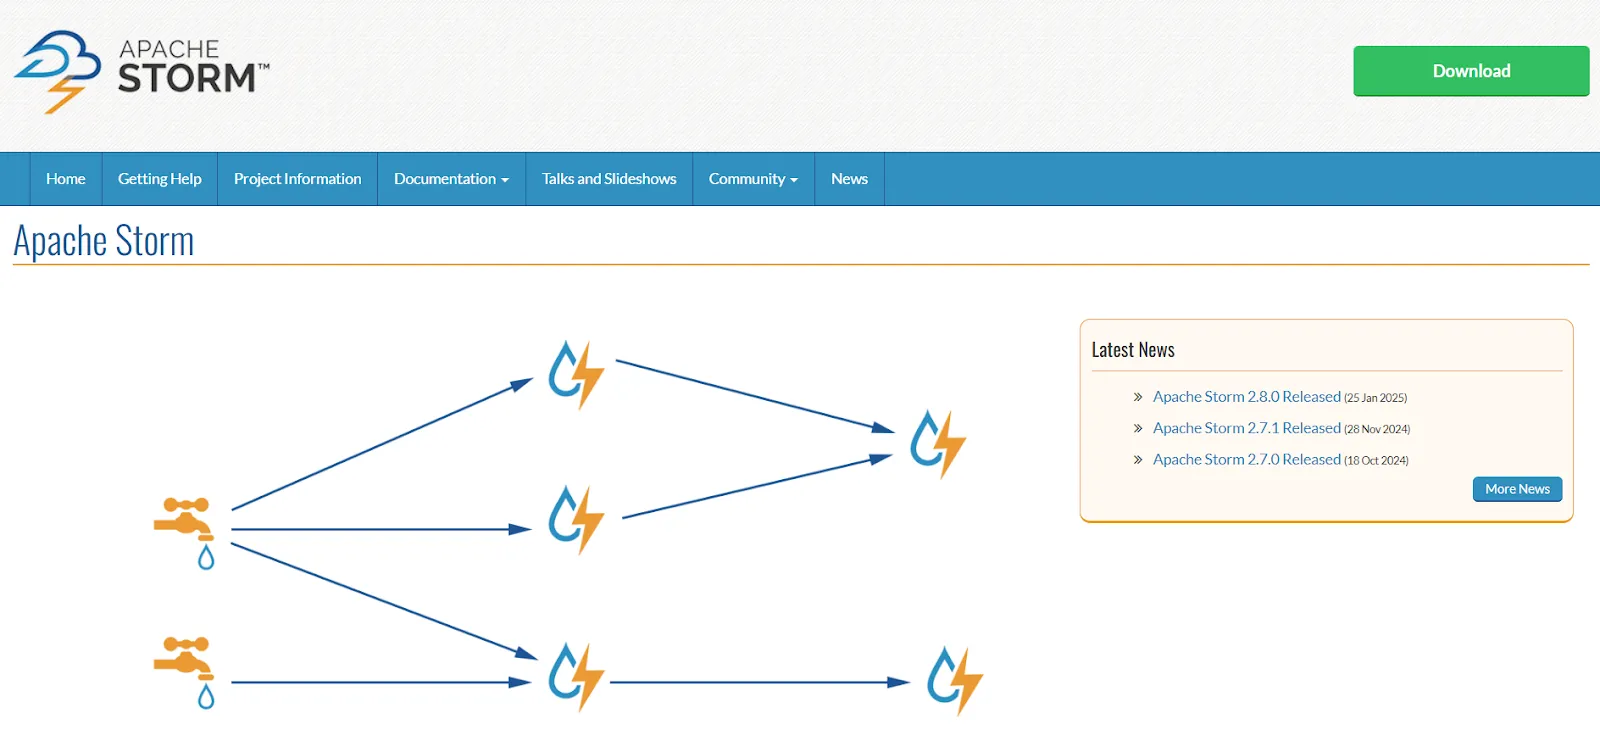Click chevron bullet beside 2.7.0 release
Viewport: 1600px width, 730px height.
pos(1138,460)
